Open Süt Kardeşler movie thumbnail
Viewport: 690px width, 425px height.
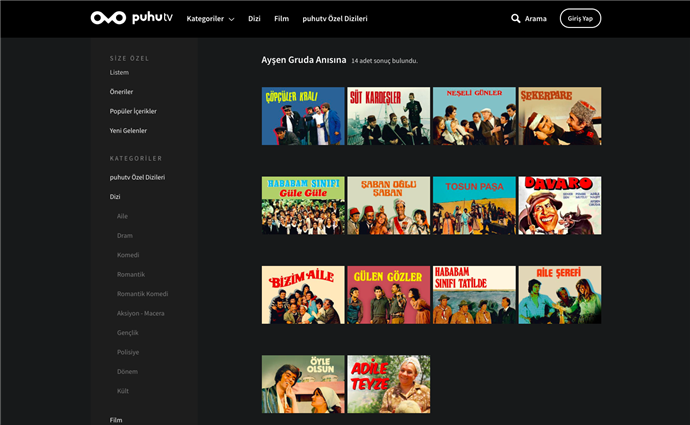[389, 116]
